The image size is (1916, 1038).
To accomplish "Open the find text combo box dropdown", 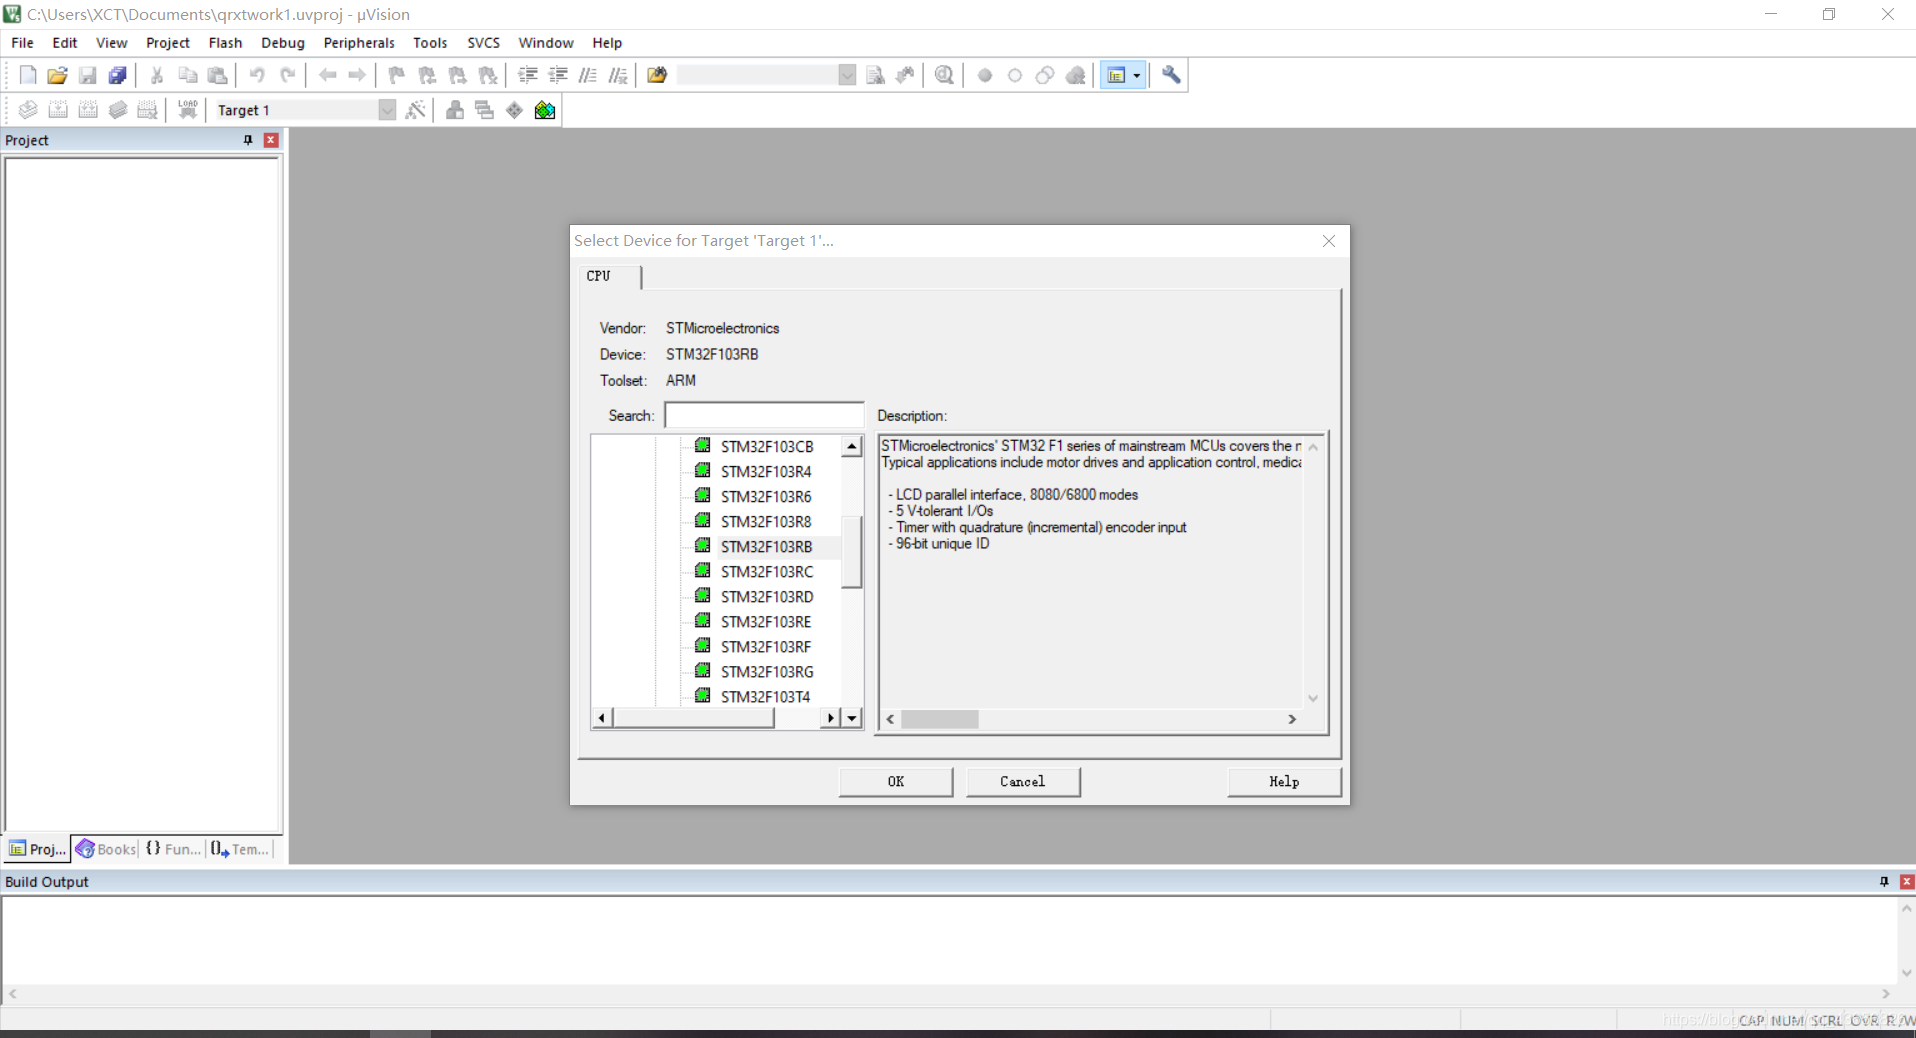I will tap(847, 75).
